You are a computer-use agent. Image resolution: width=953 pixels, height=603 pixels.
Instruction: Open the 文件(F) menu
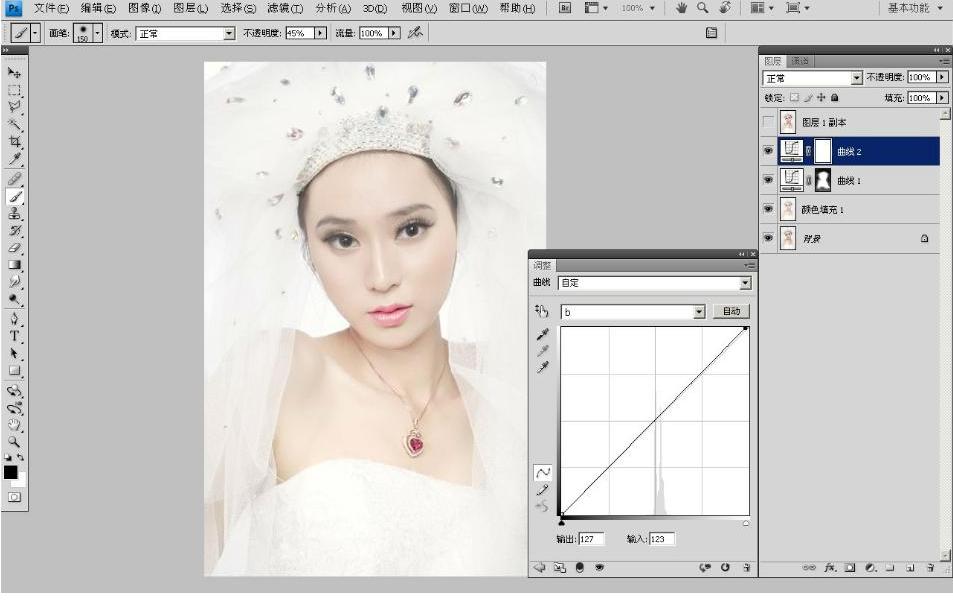[x=51, y=8]
